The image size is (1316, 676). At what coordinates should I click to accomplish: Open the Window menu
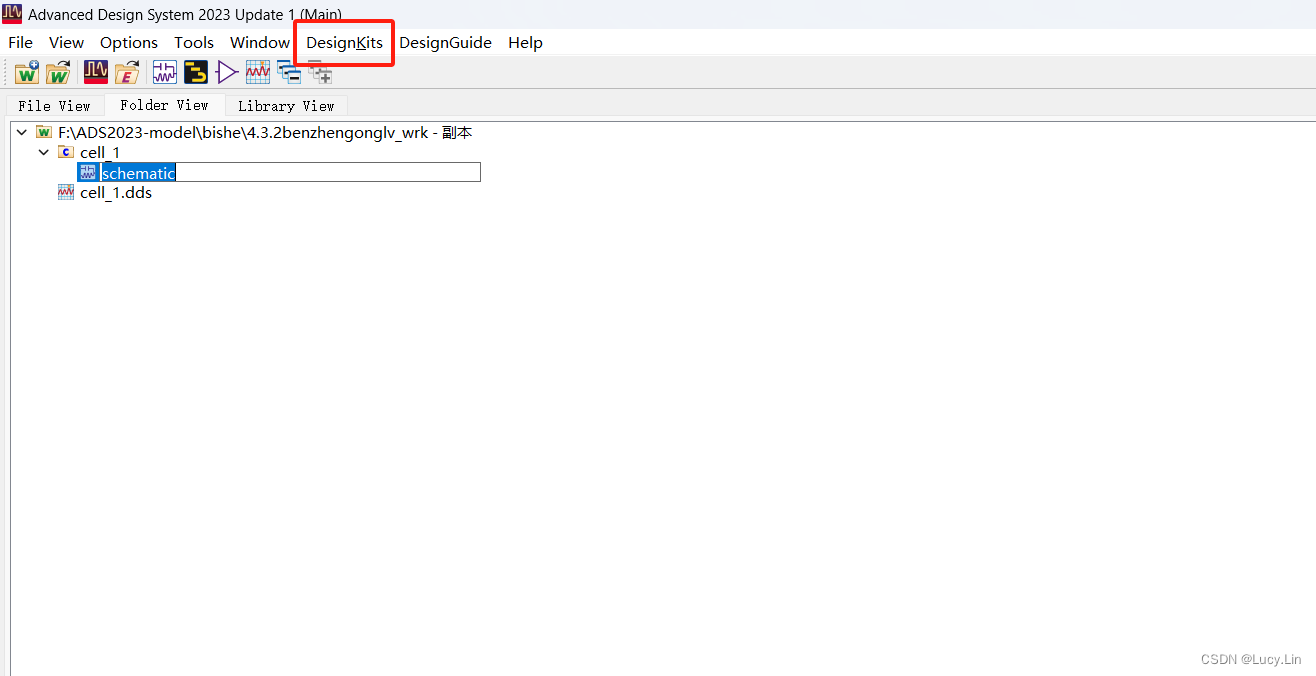click(x=260, y=42)
